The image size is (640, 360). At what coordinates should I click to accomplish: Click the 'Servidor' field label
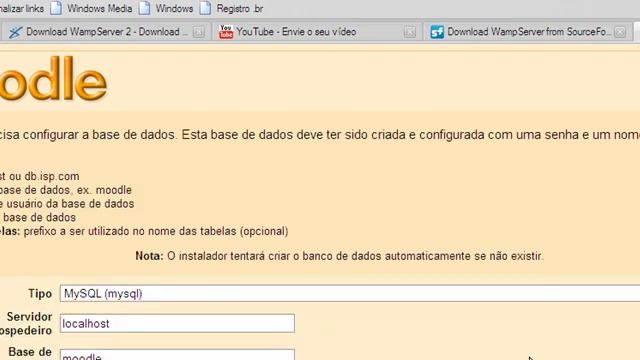(29, 317)
